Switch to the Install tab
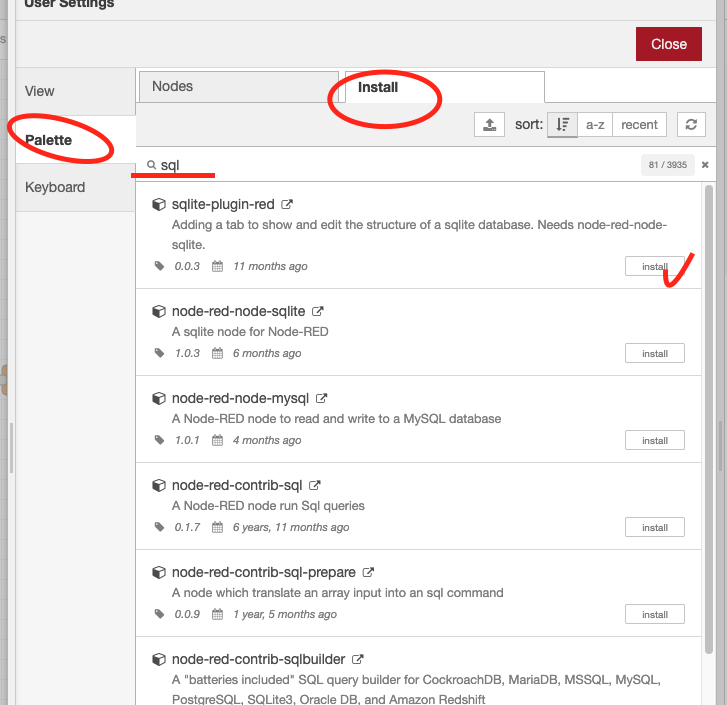 (445, 87)
